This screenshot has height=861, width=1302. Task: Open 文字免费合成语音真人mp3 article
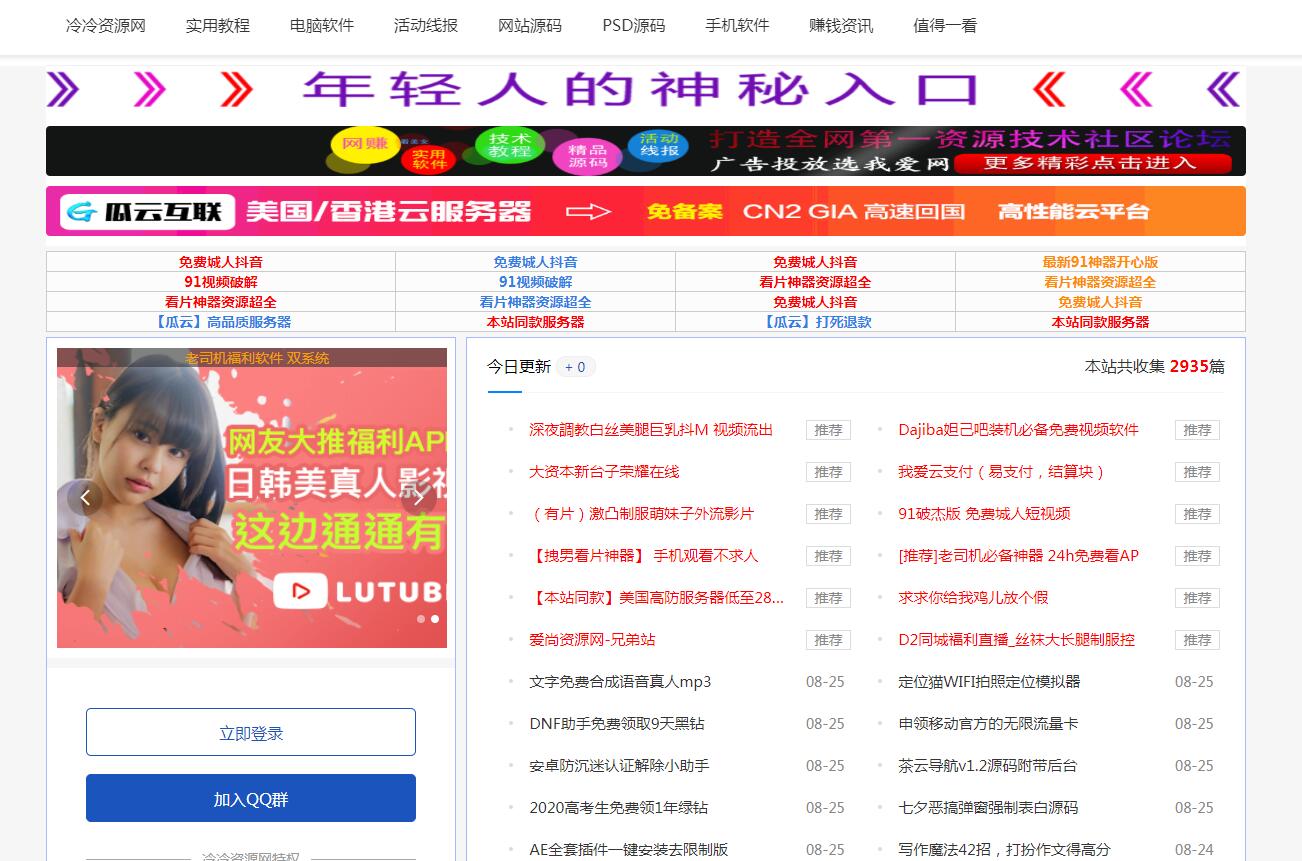[x=620, y=682]
